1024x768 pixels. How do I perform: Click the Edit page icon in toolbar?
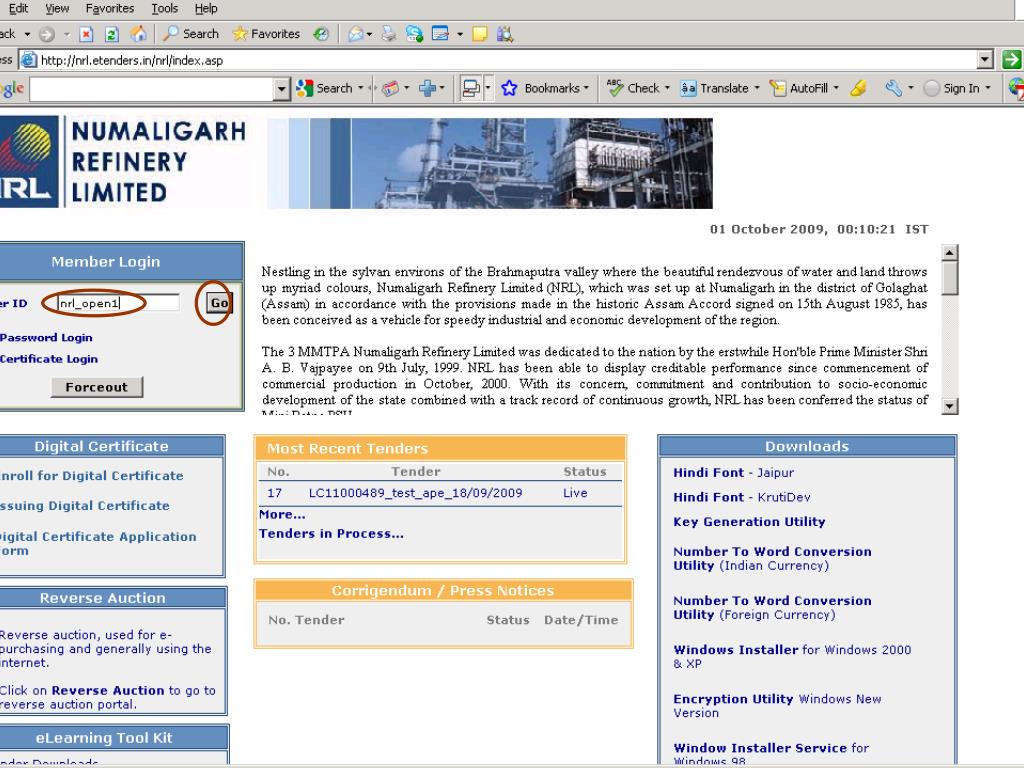coord(441,34)
